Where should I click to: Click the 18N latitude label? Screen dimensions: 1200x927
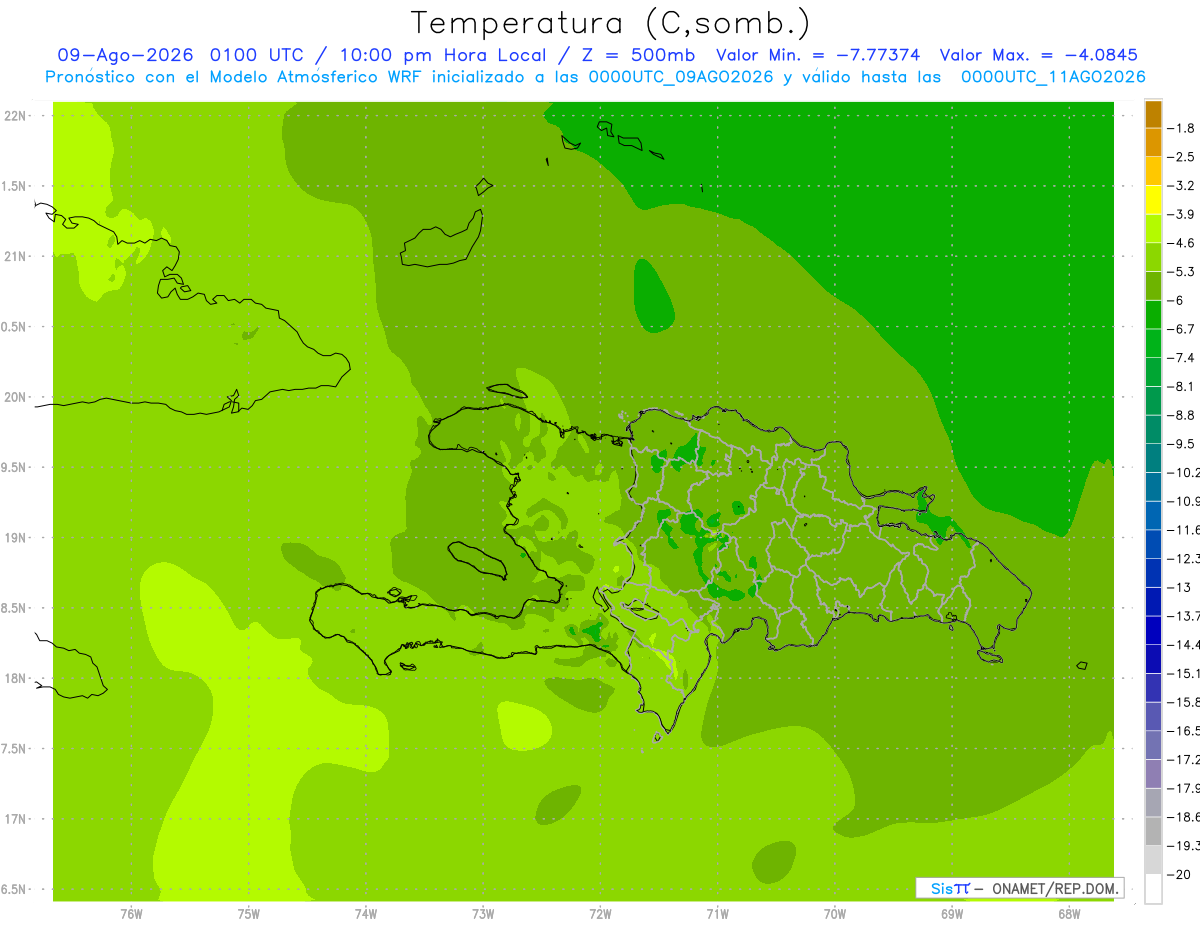pyautogui.click(x=17, y=679)
